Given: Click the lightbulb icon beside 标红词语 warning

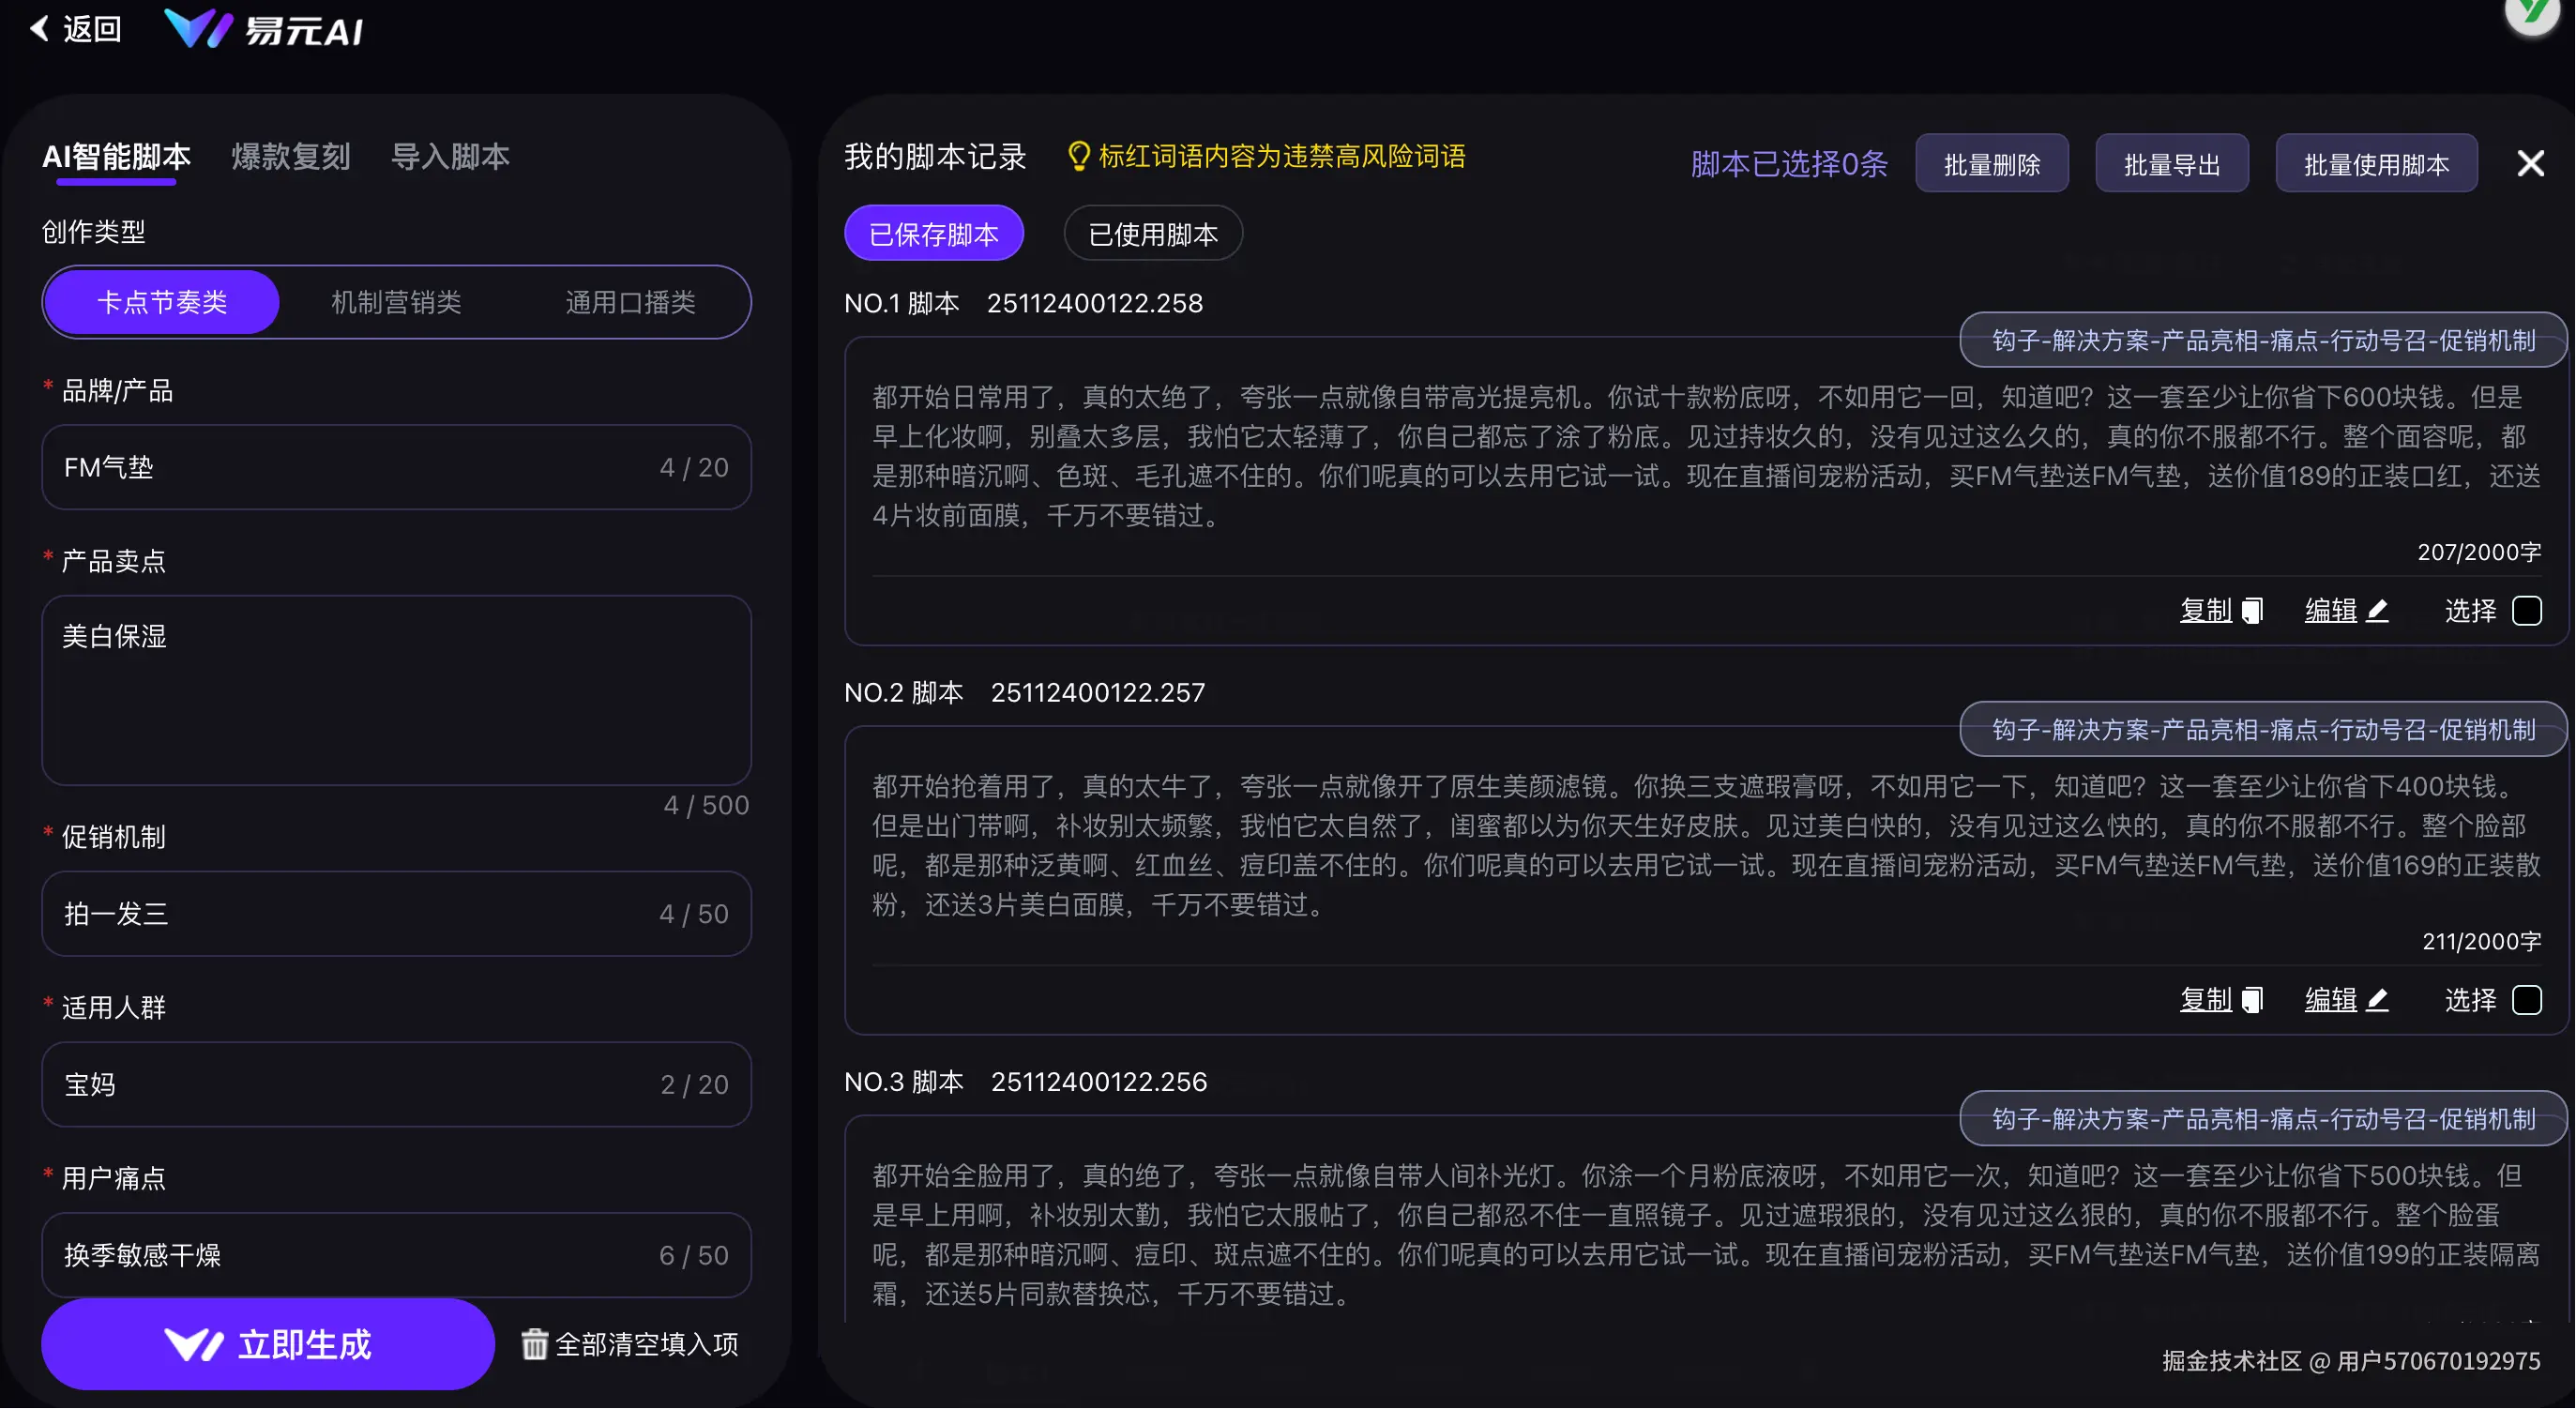Looking at the screenshot, I should 1078,156.
